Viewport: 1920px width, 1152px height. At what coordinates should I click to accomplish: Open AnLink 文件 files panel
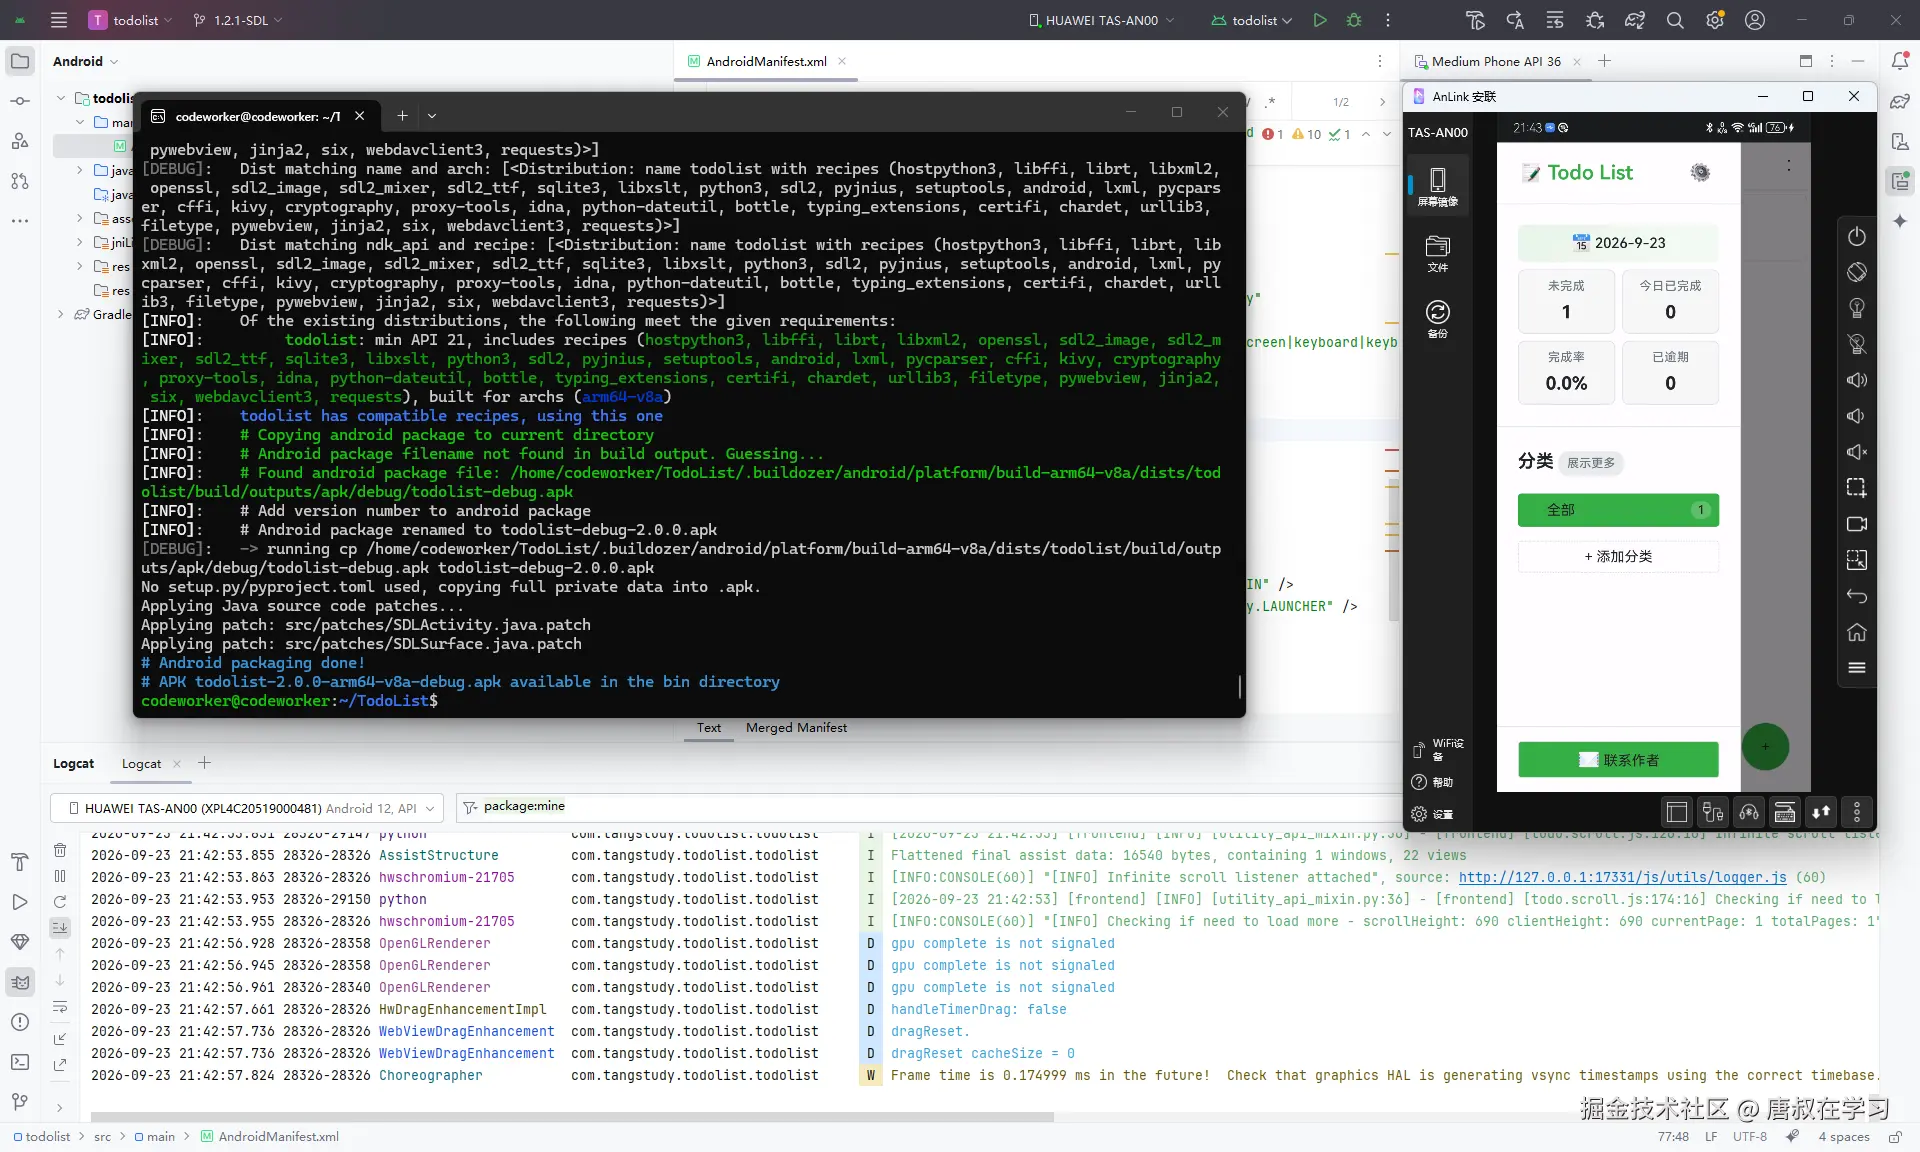1438,253
